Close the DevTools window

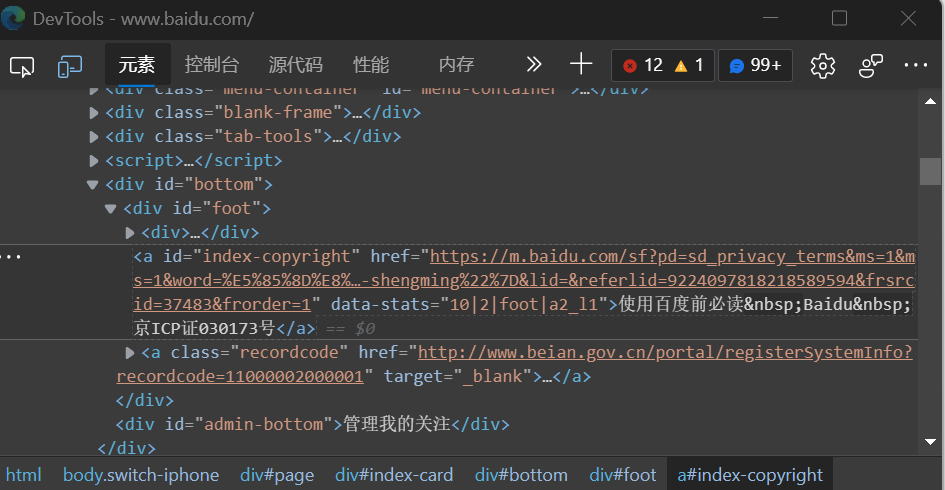pyautogui.click(x=908, y=18)
